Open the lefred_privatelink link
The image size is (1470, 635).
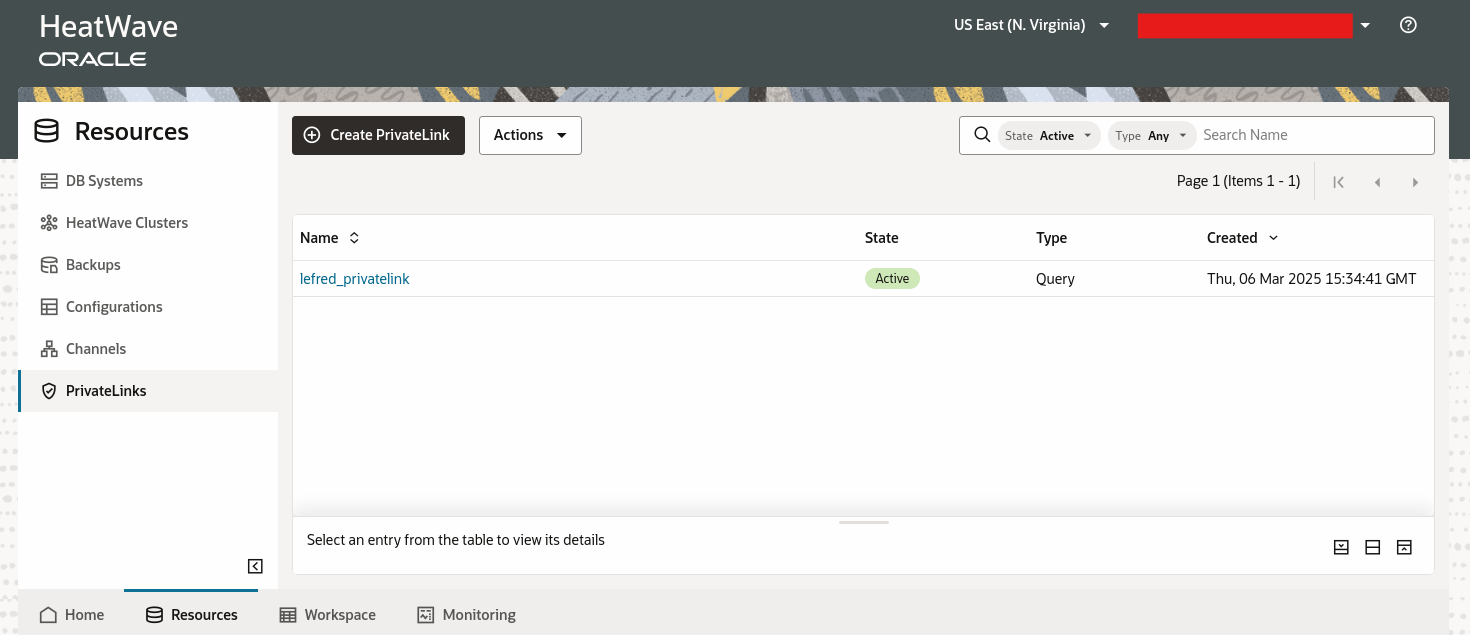click(355, 279)
